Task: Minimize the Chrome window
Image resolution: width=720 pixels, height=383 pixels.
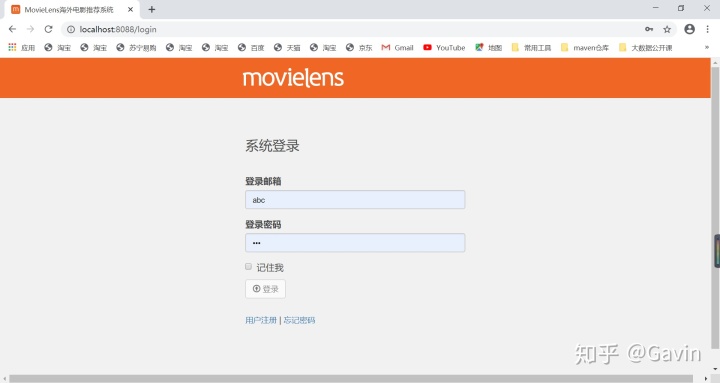Action: point(656,8)
